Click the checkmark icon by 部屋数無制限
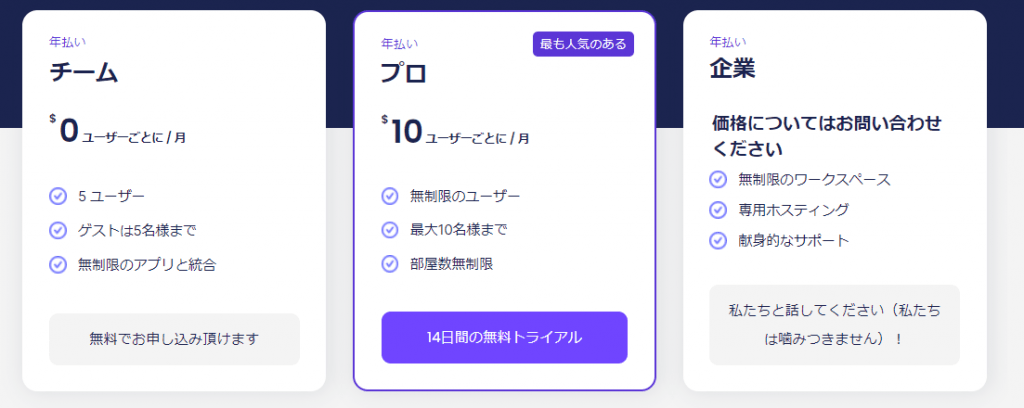 (390, 264)
